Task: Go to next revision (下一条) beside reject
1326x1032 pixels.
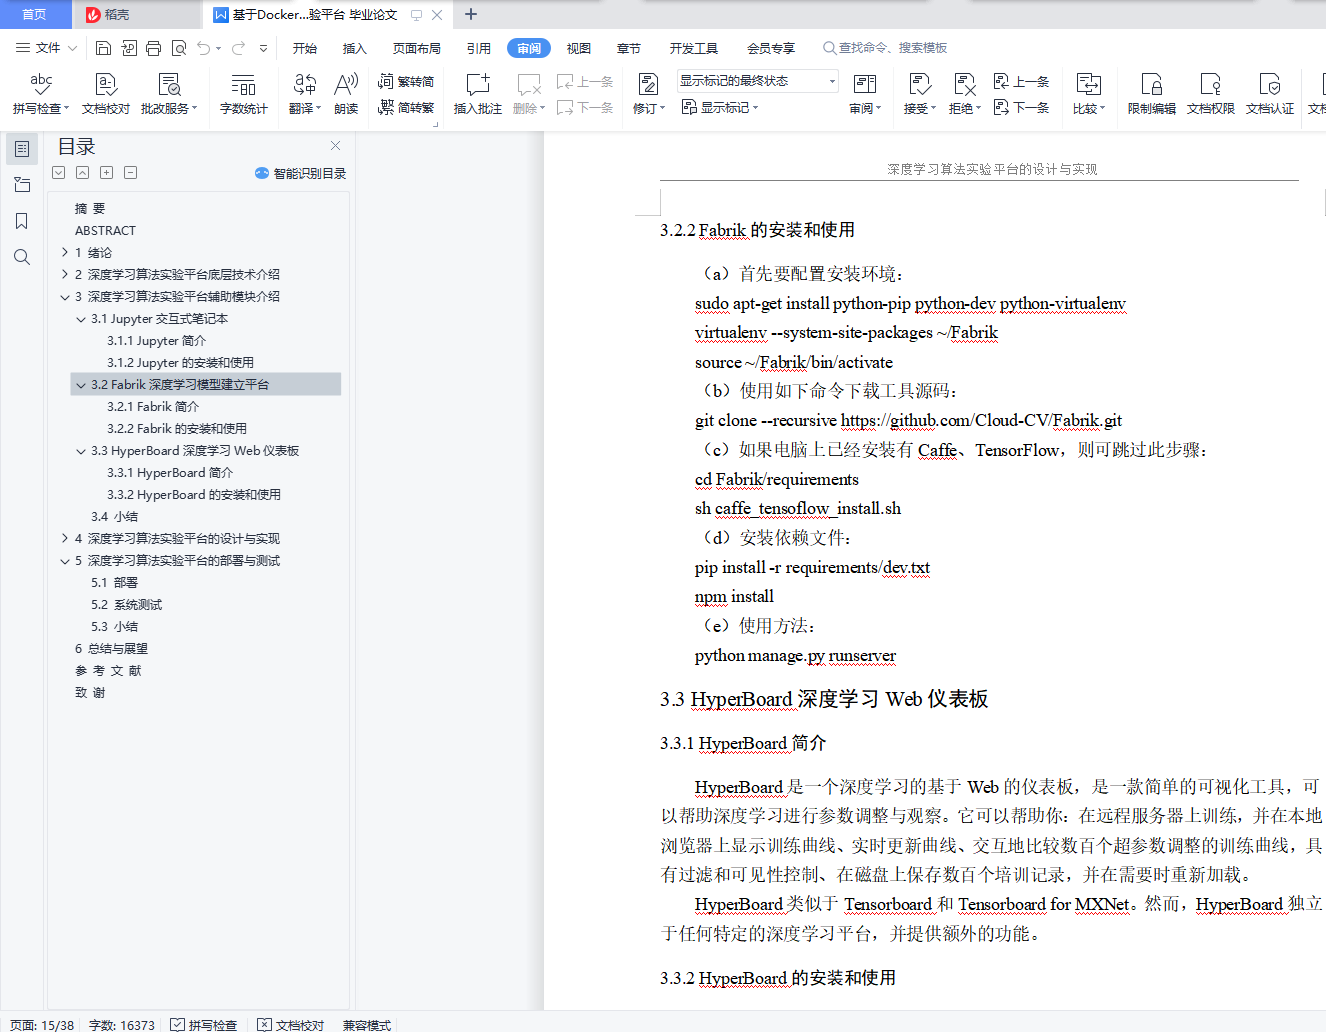Action: (x=1021, y=107)
